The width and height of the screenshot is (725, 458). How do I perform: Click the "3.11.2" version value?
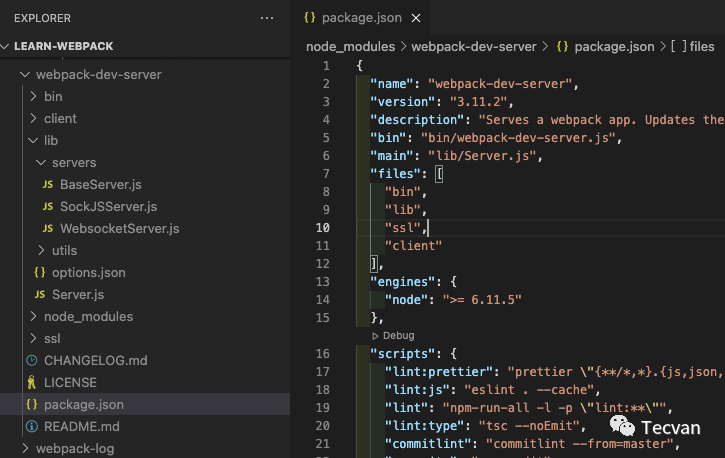click(x=478, y=102)
